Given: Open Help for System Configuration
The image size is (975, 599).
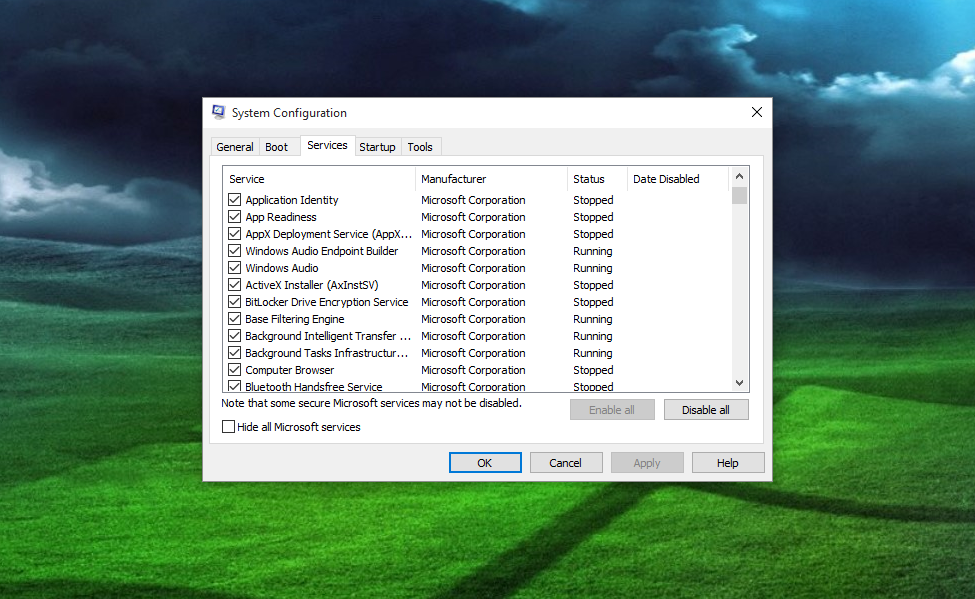Looking at the screenshot, I should coord(728,463).
